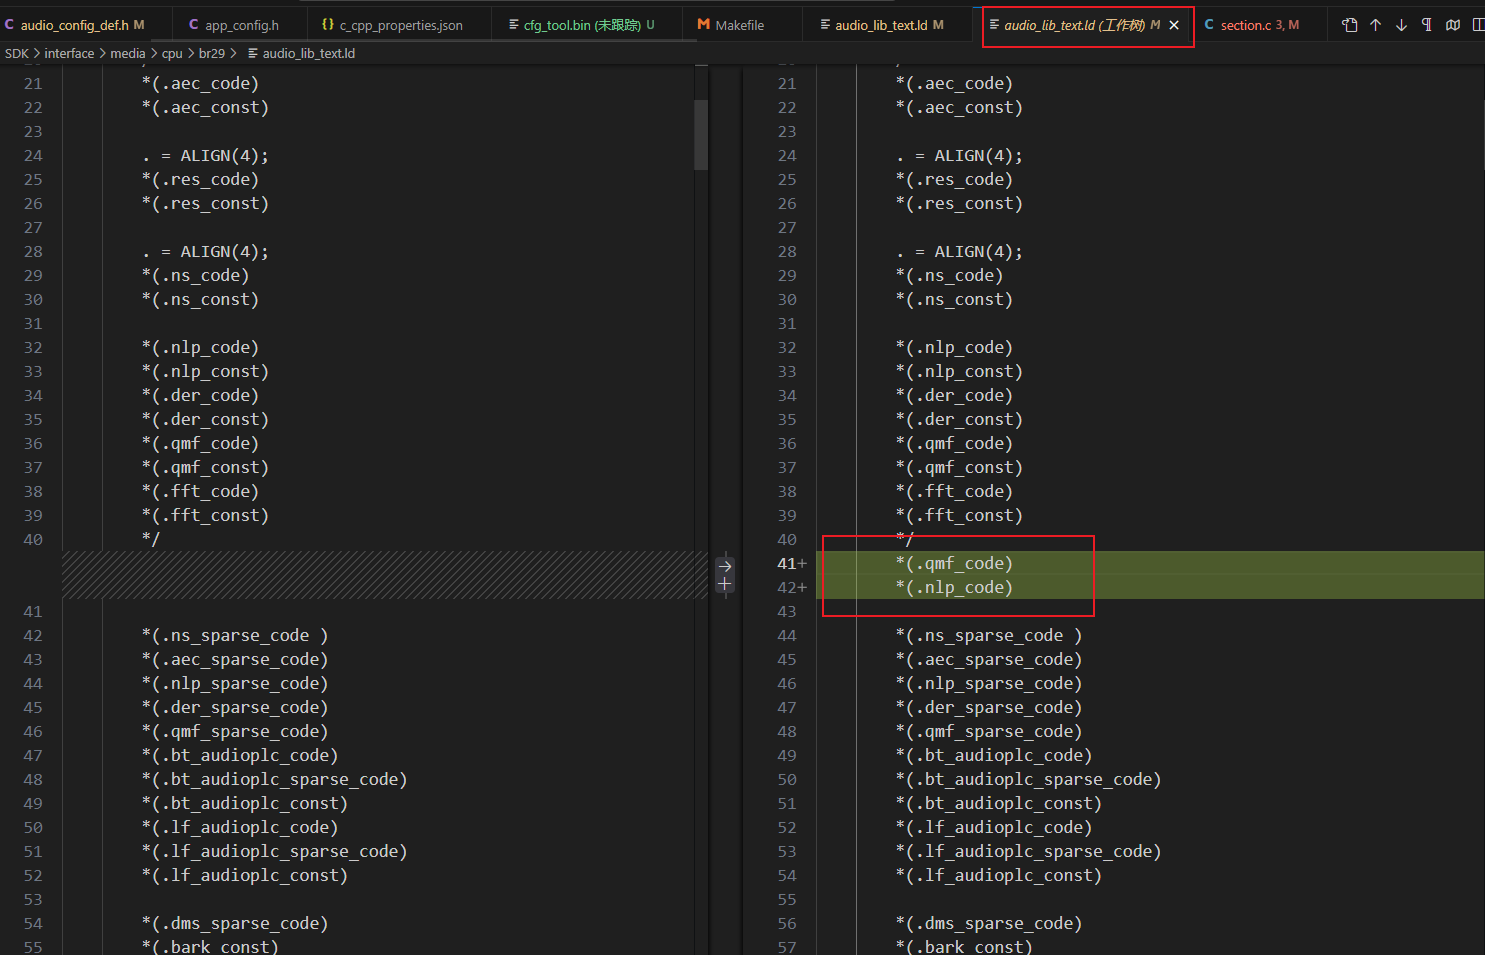Click *(.aec_code) on left pane line 21
Image resolution: width=1485 pixels, height=955 pixels.
coord(200,83)
